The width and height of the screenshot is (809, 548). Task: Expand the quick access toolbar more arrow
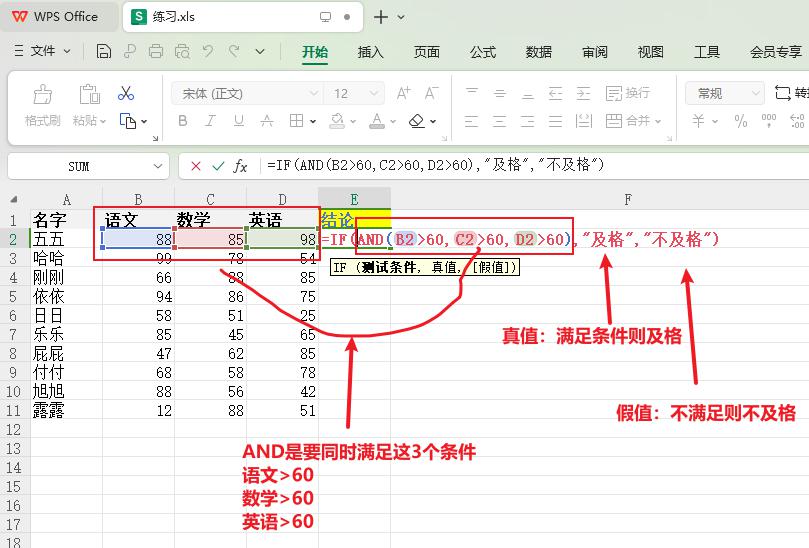pos(260,52)
